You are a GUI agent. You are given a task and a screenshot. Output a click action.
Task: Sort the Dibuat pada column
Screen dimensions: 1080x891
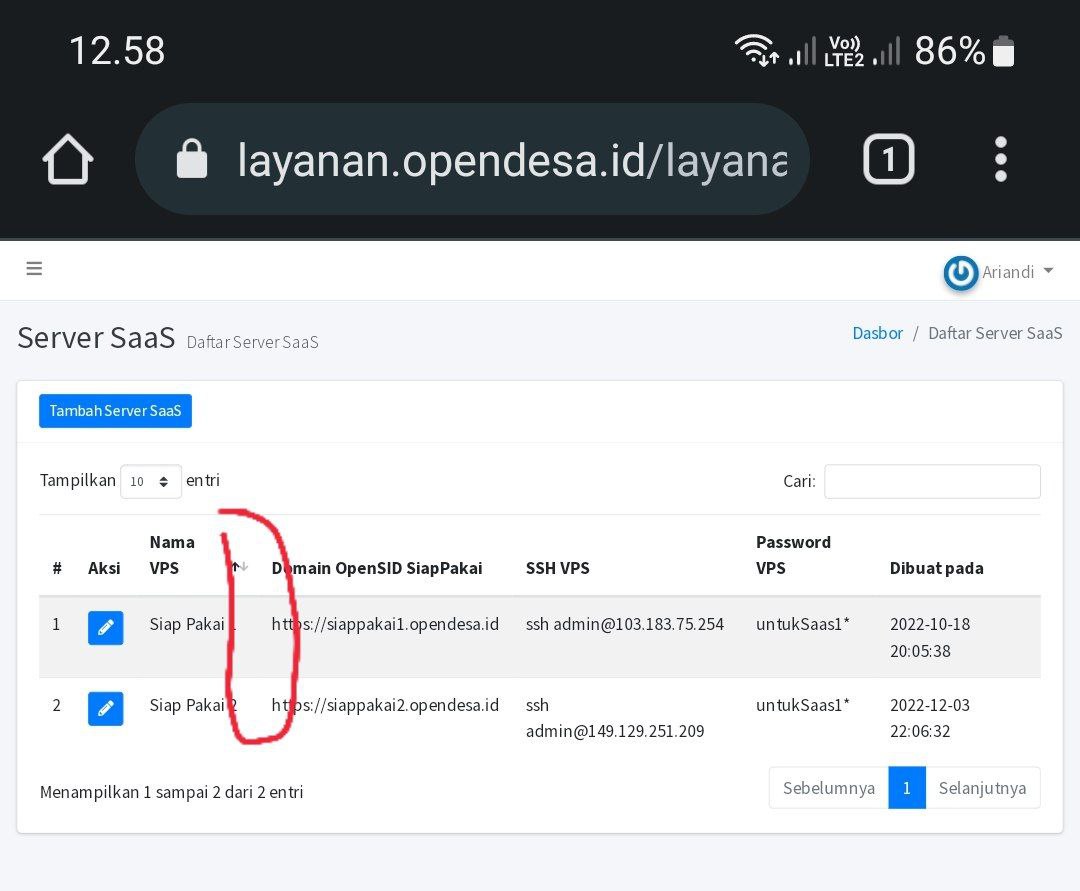click(x=936, y=568)
